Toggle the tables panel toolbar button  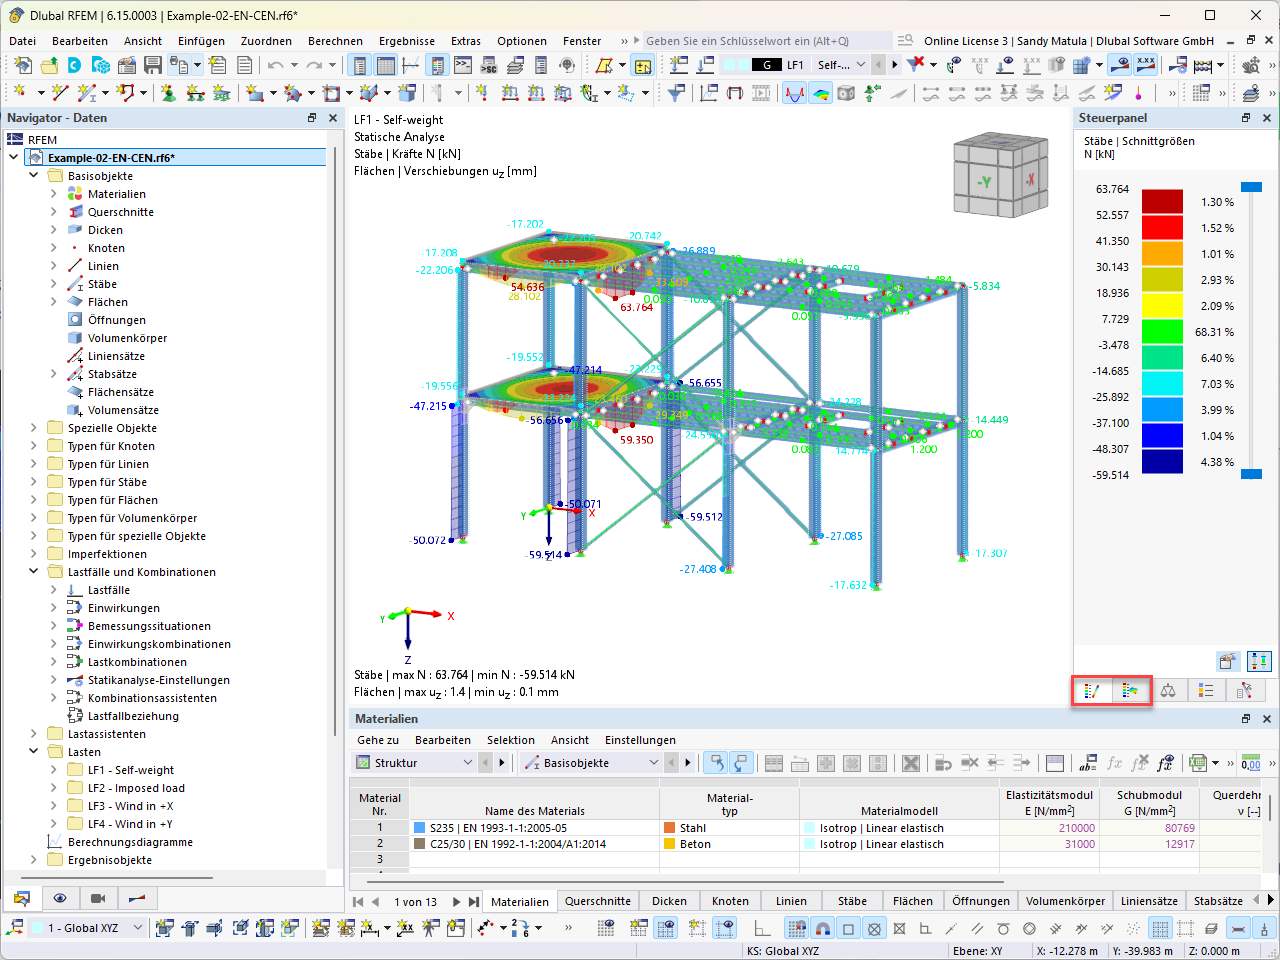[x=385, y=65]
